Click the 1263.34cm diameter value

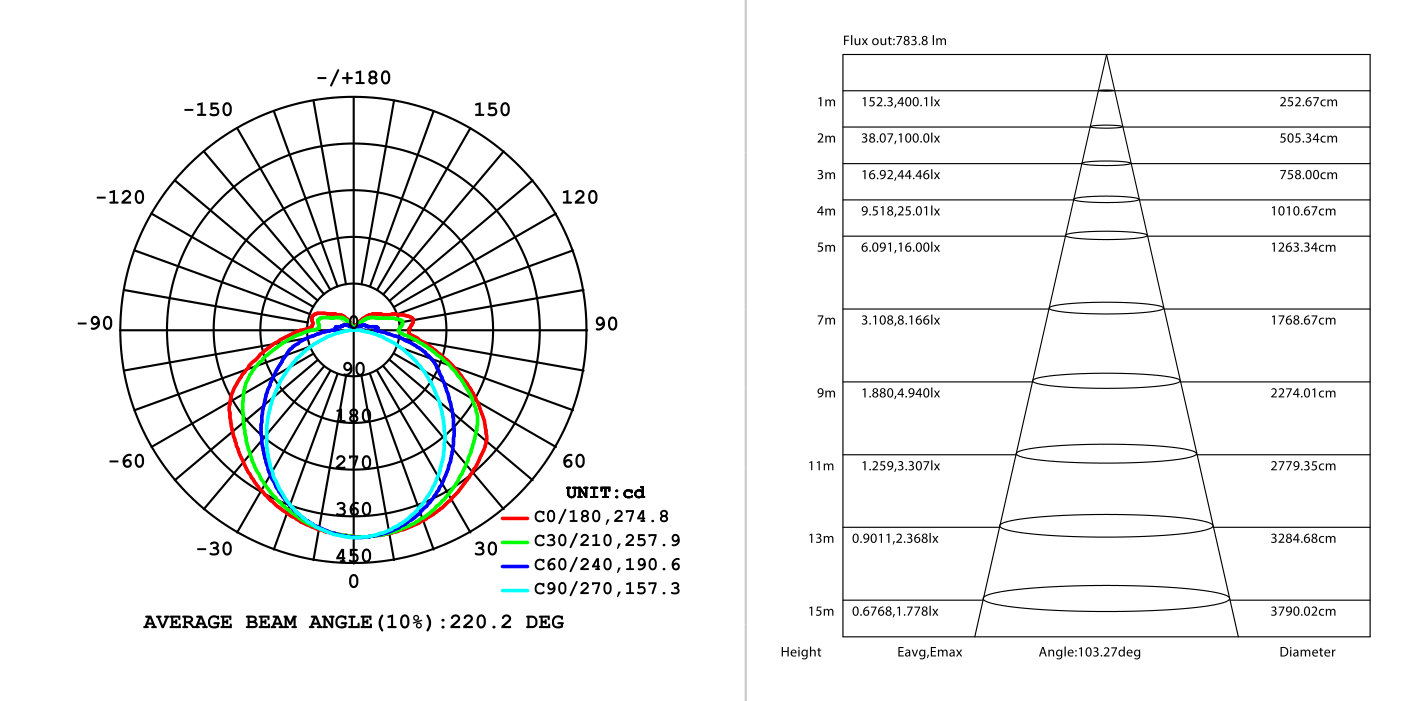click(1303, 247)
